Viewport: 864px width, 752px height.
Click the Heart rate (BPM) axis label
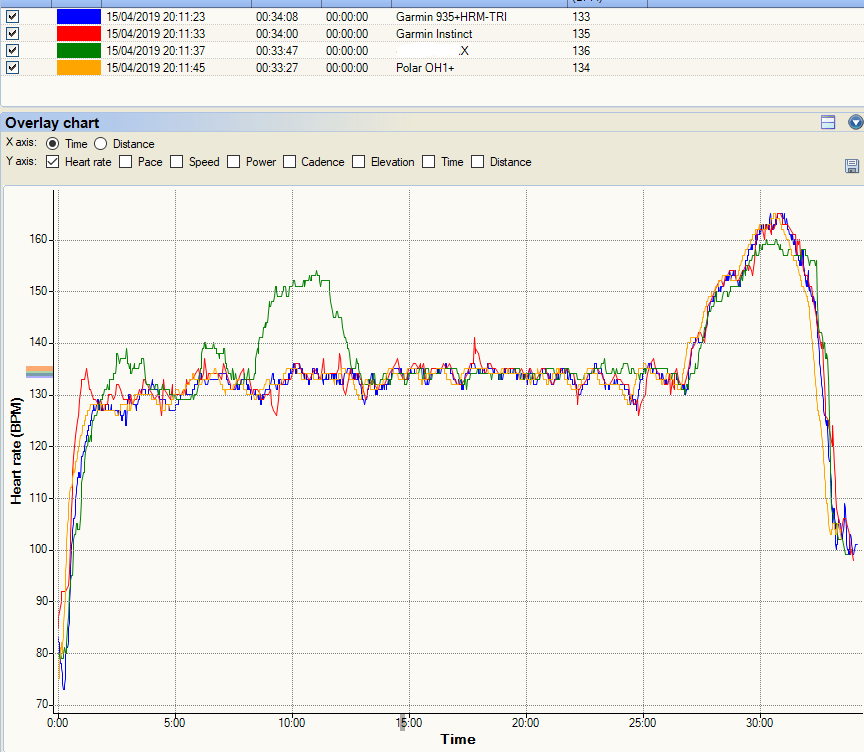(x=16, y=451)
